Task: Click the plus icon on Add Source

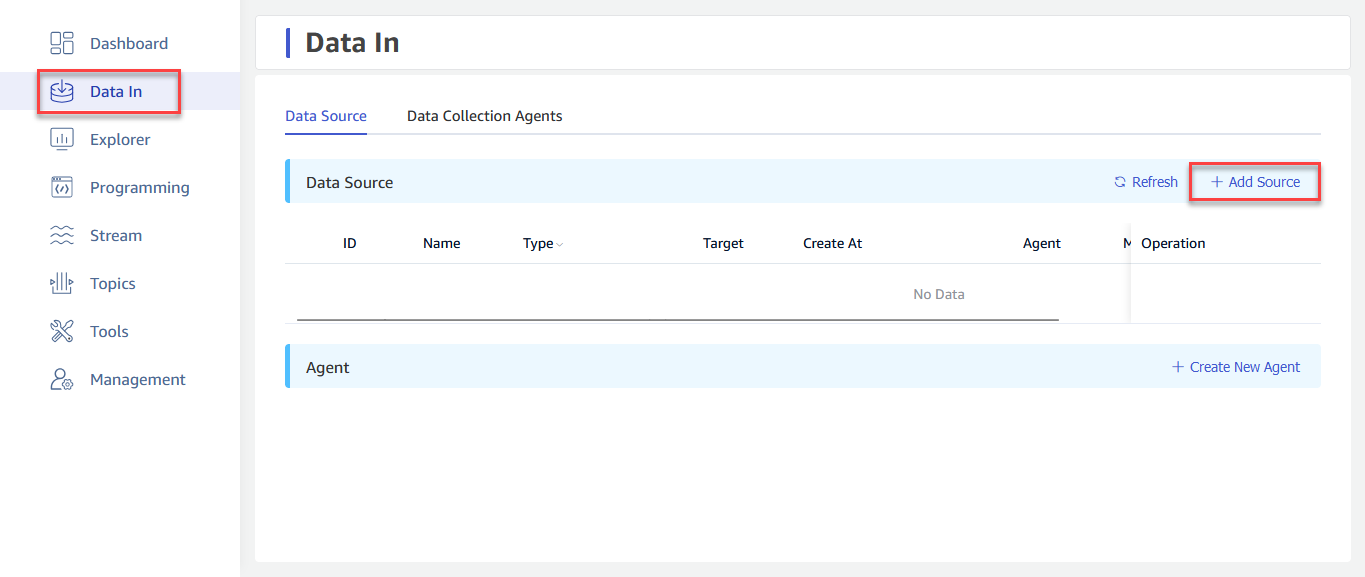Action: pos(1216,181)
